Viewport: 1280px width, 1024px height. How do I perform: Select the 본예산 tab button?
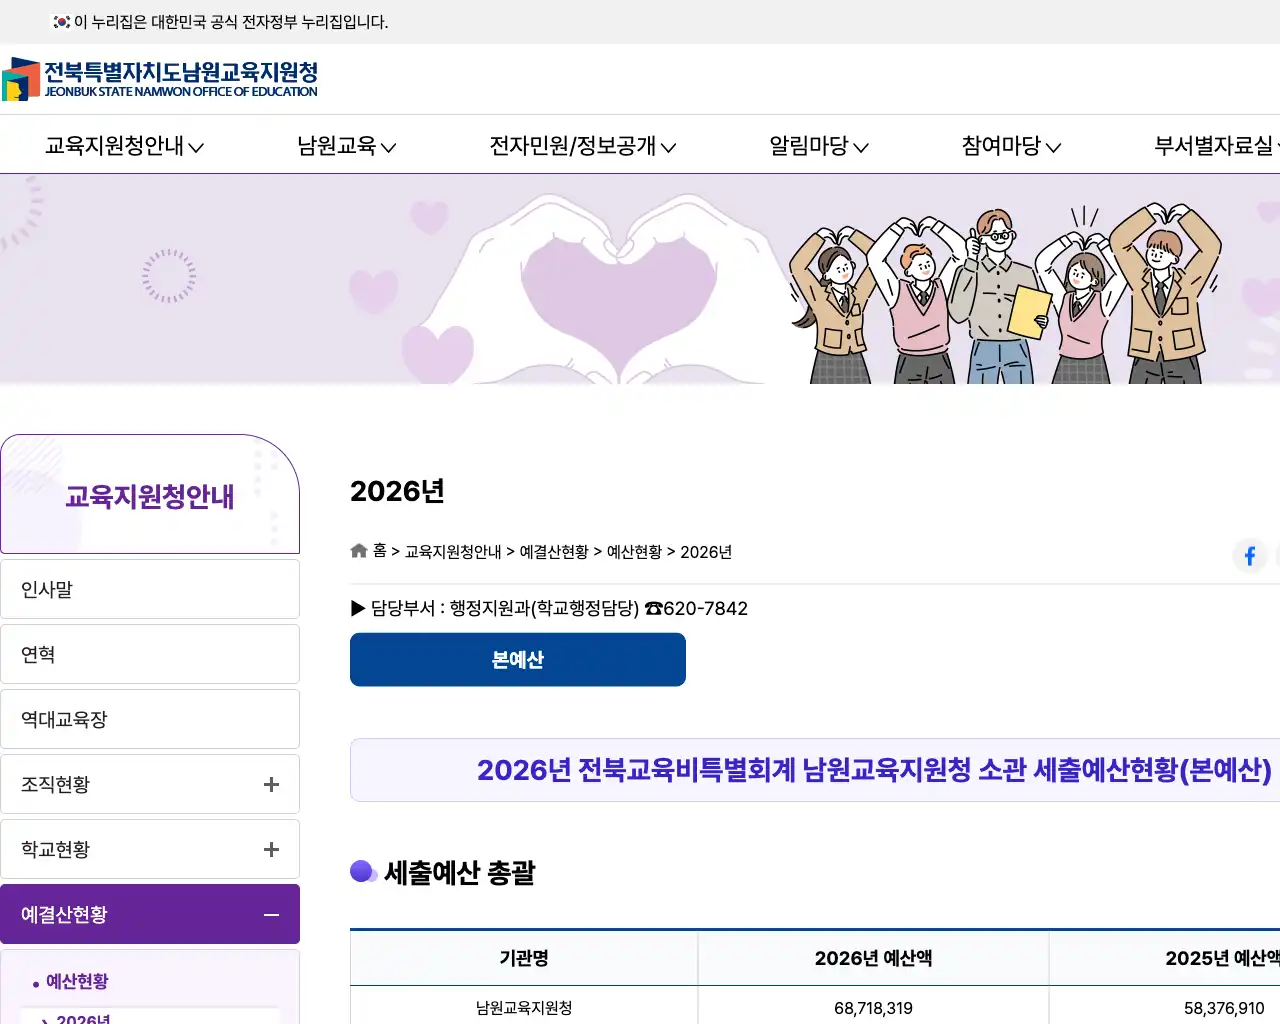(517, 660)
